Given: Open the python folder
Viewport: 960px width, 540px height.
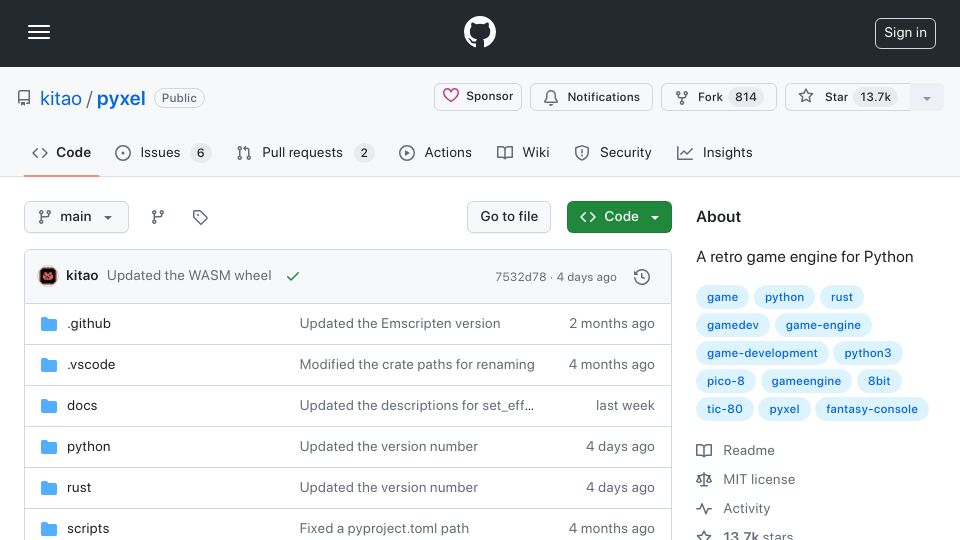Looking at the screenshot, I should 89,446.
